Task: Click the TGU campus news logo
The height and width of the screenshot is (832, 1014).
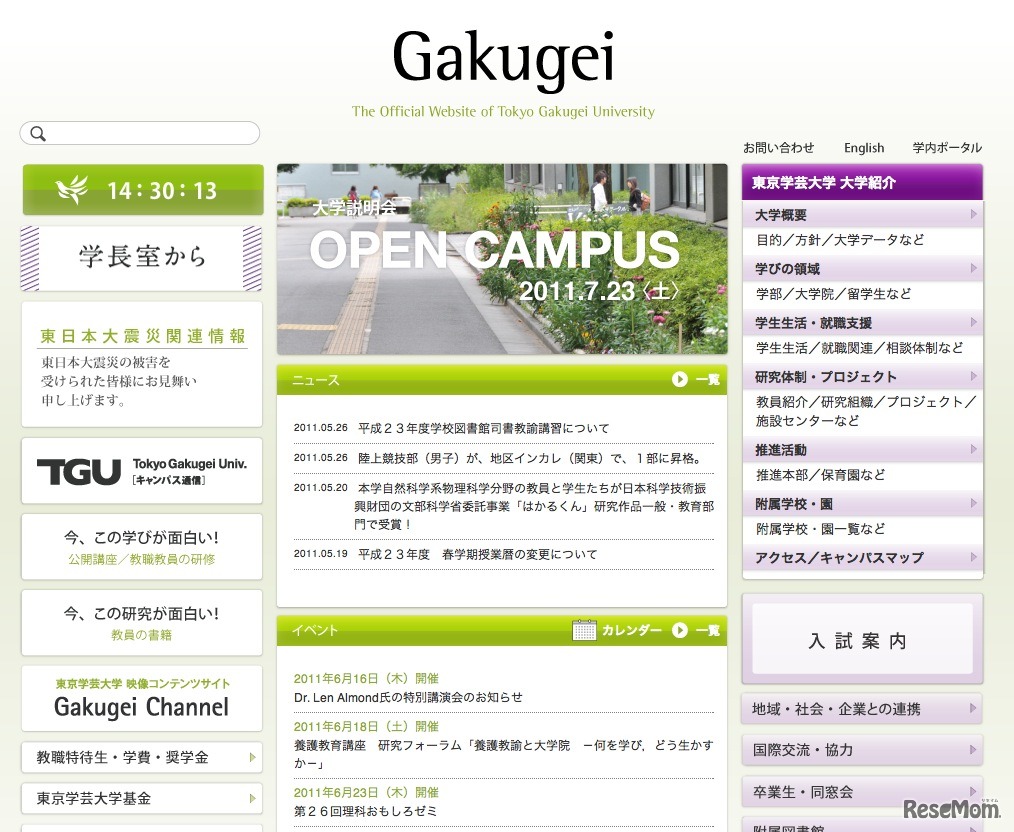Action: coord(140,470)
